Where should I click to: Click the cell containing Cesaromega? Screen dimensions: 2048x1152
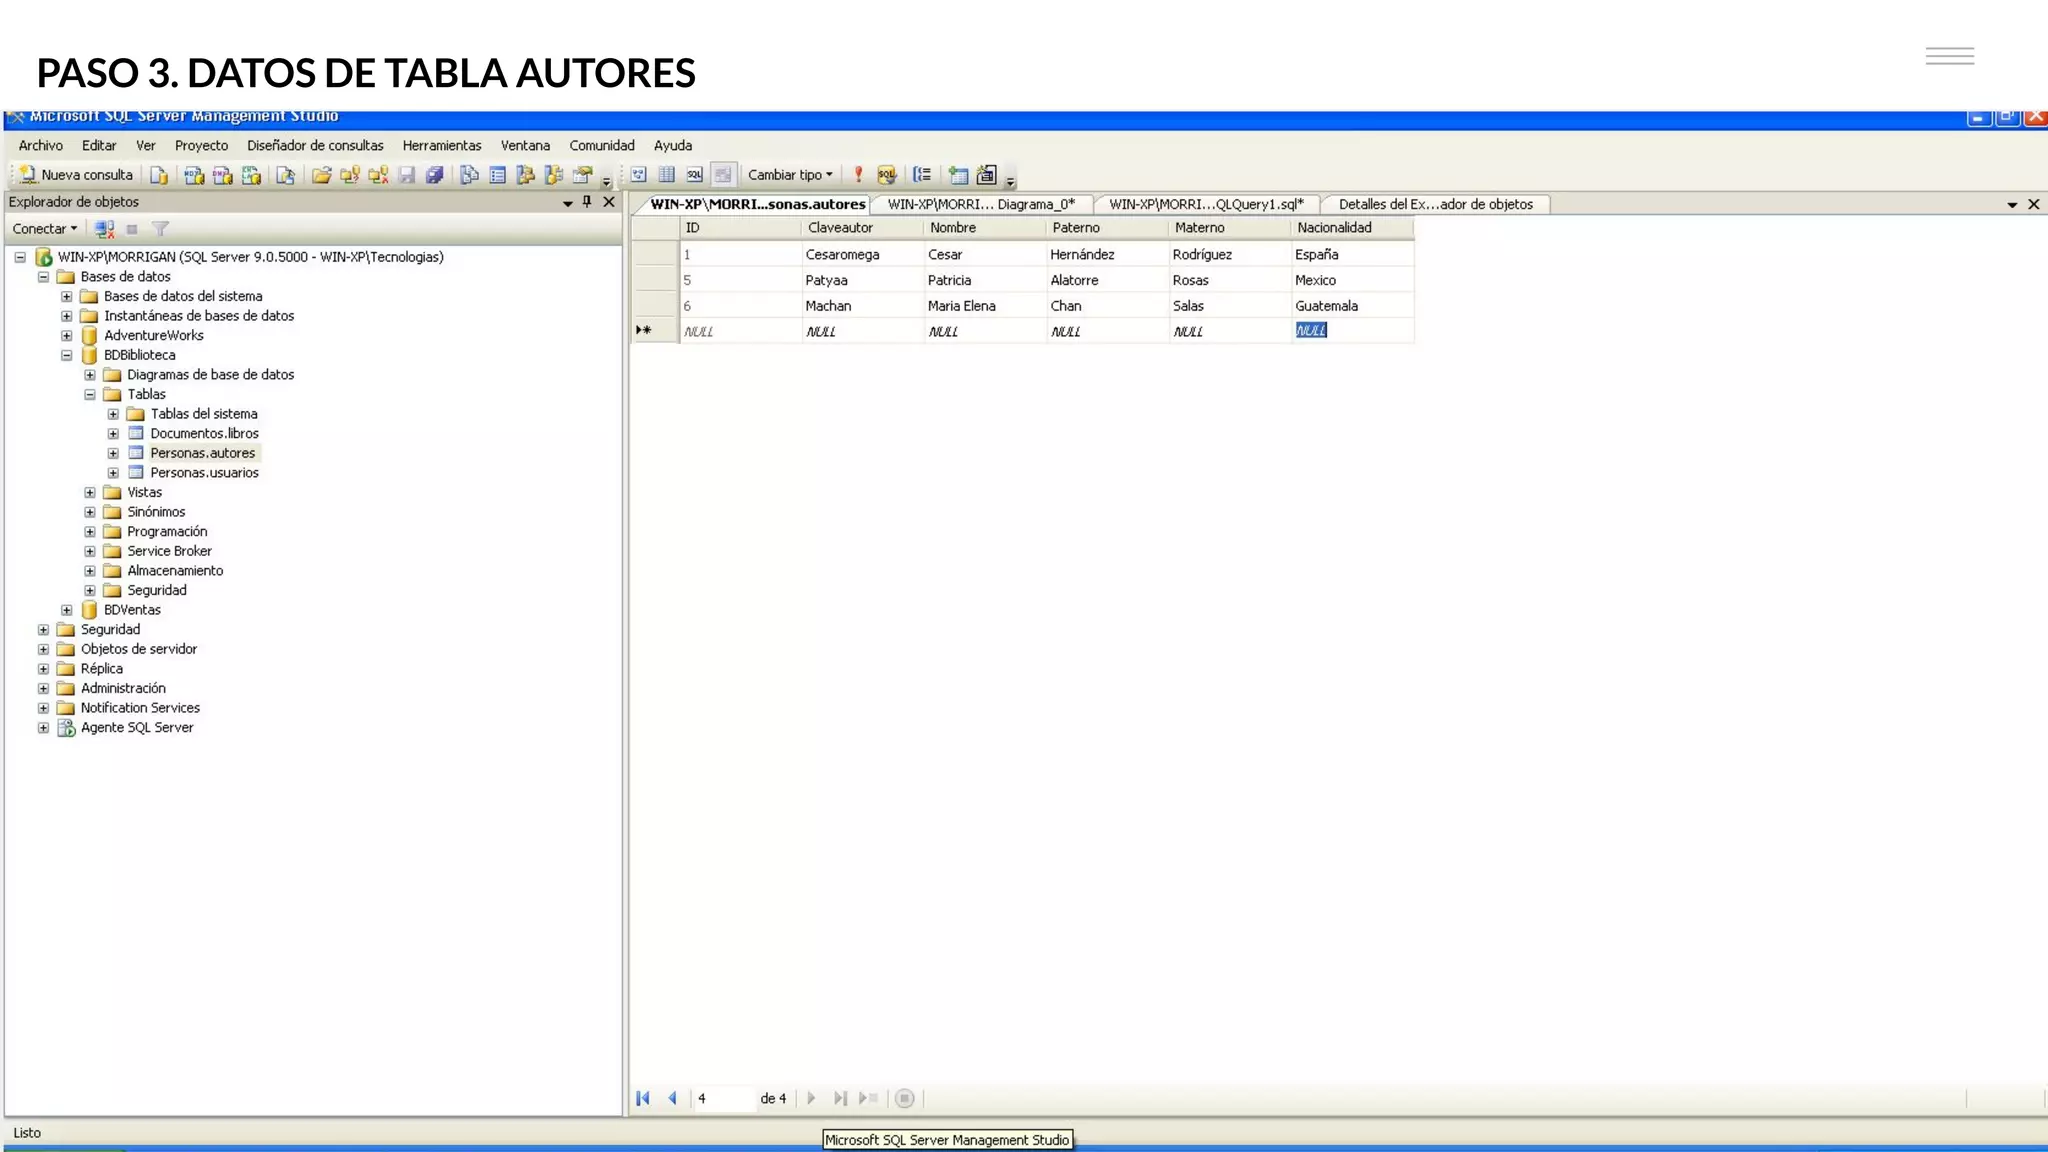(x=863, y=255)
